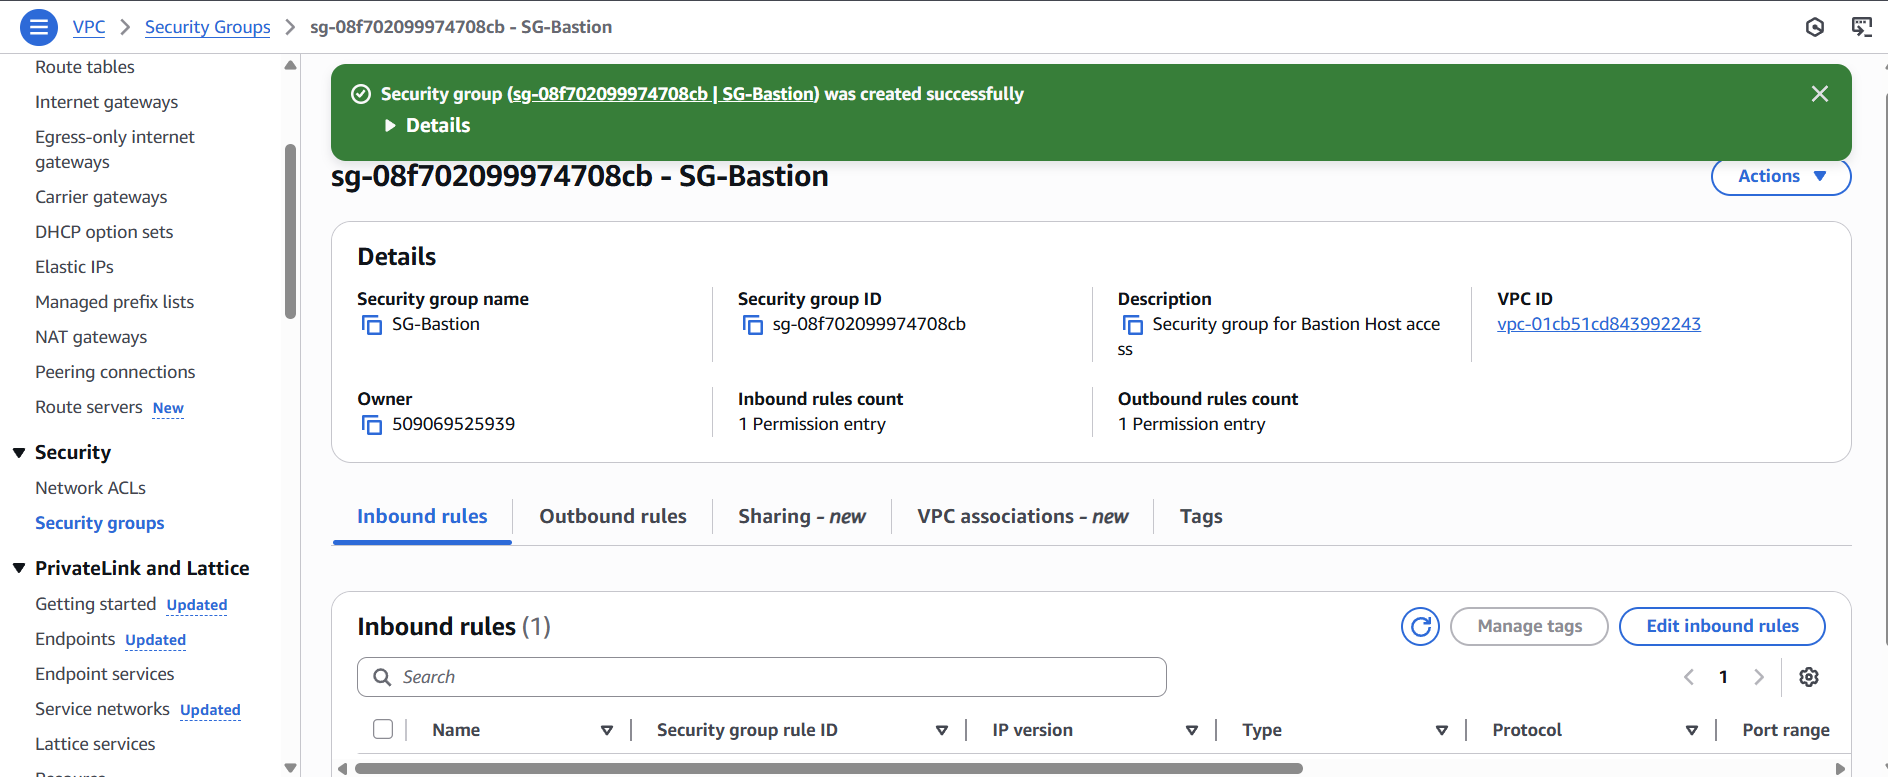Viewport: 1888px width, 777px height.
Task: Open the Actions dropdown
Action: 1781,176
